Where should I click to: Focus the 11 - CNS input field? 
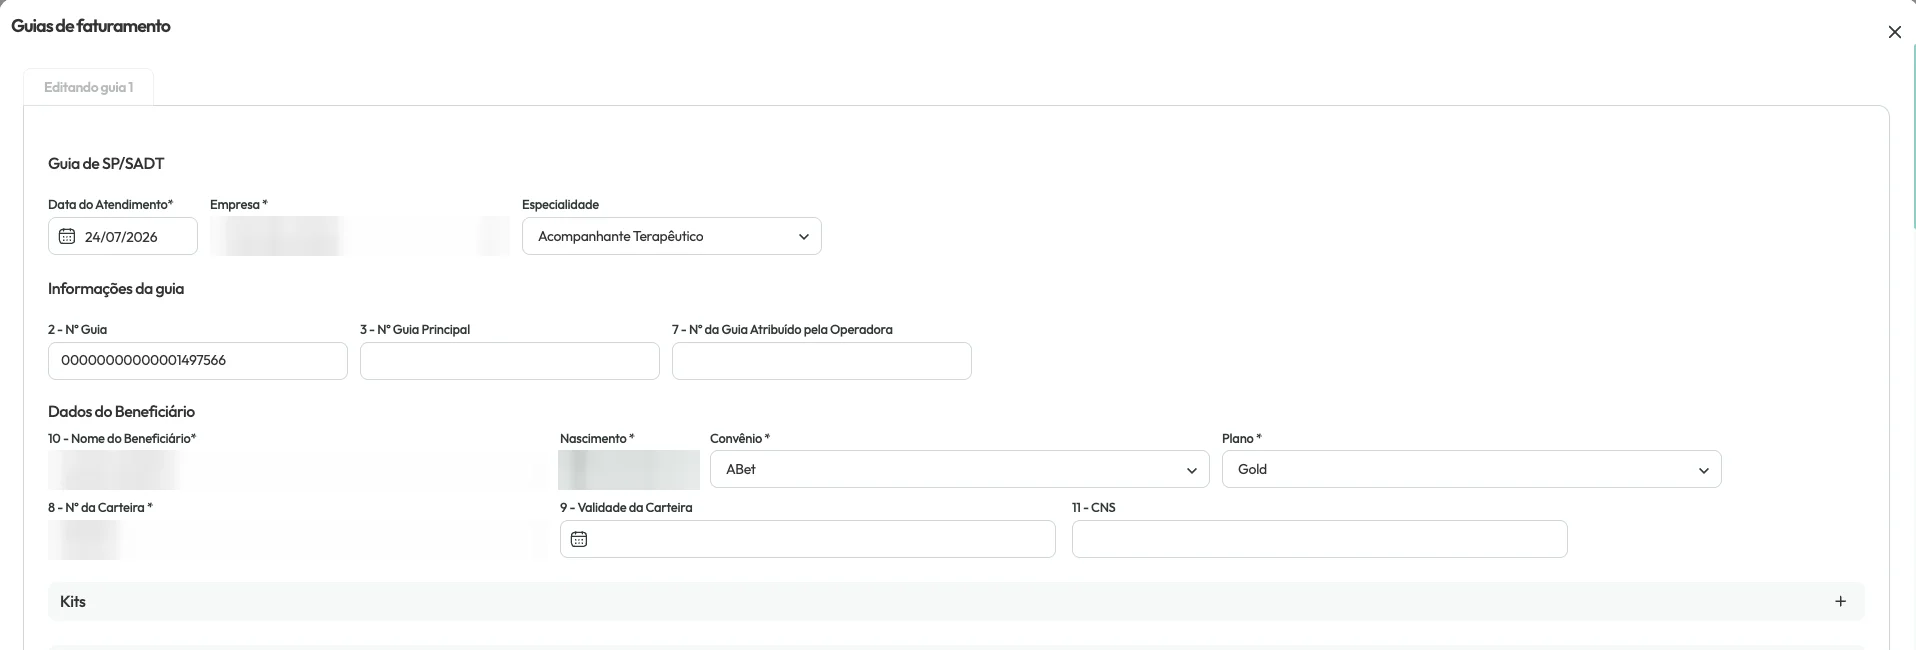1320,539
